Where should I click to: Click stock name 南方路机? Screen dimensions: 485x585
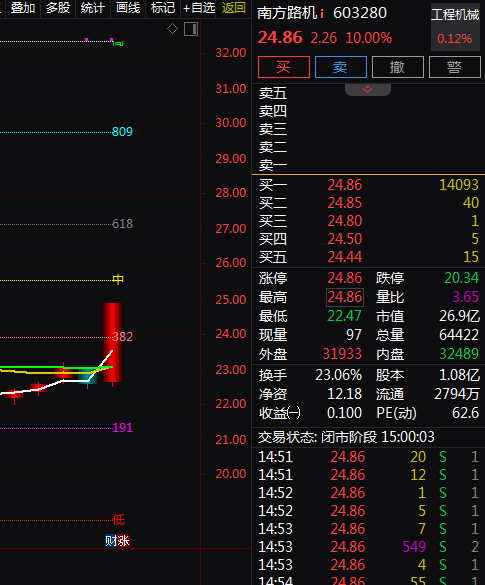(287, 13)
